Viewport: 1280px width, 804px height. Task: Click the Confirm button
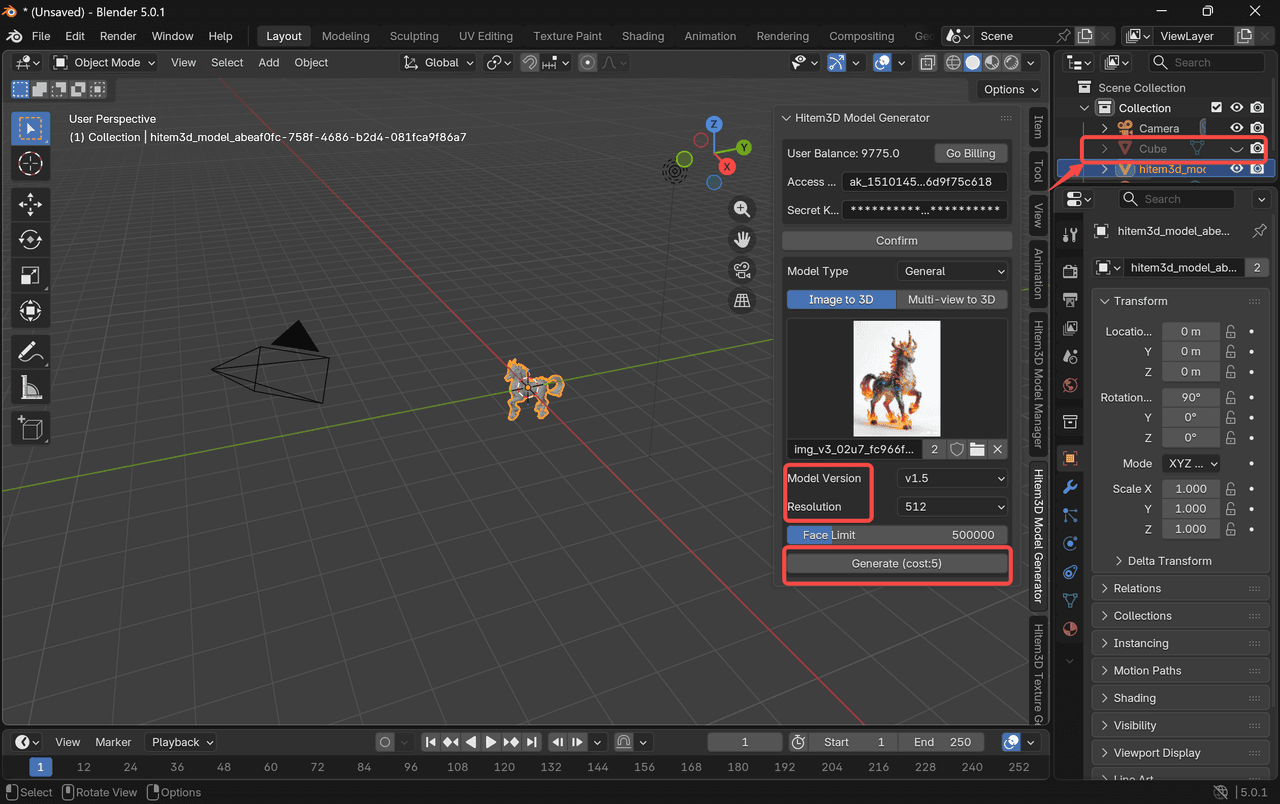click(x=897, y=240)
